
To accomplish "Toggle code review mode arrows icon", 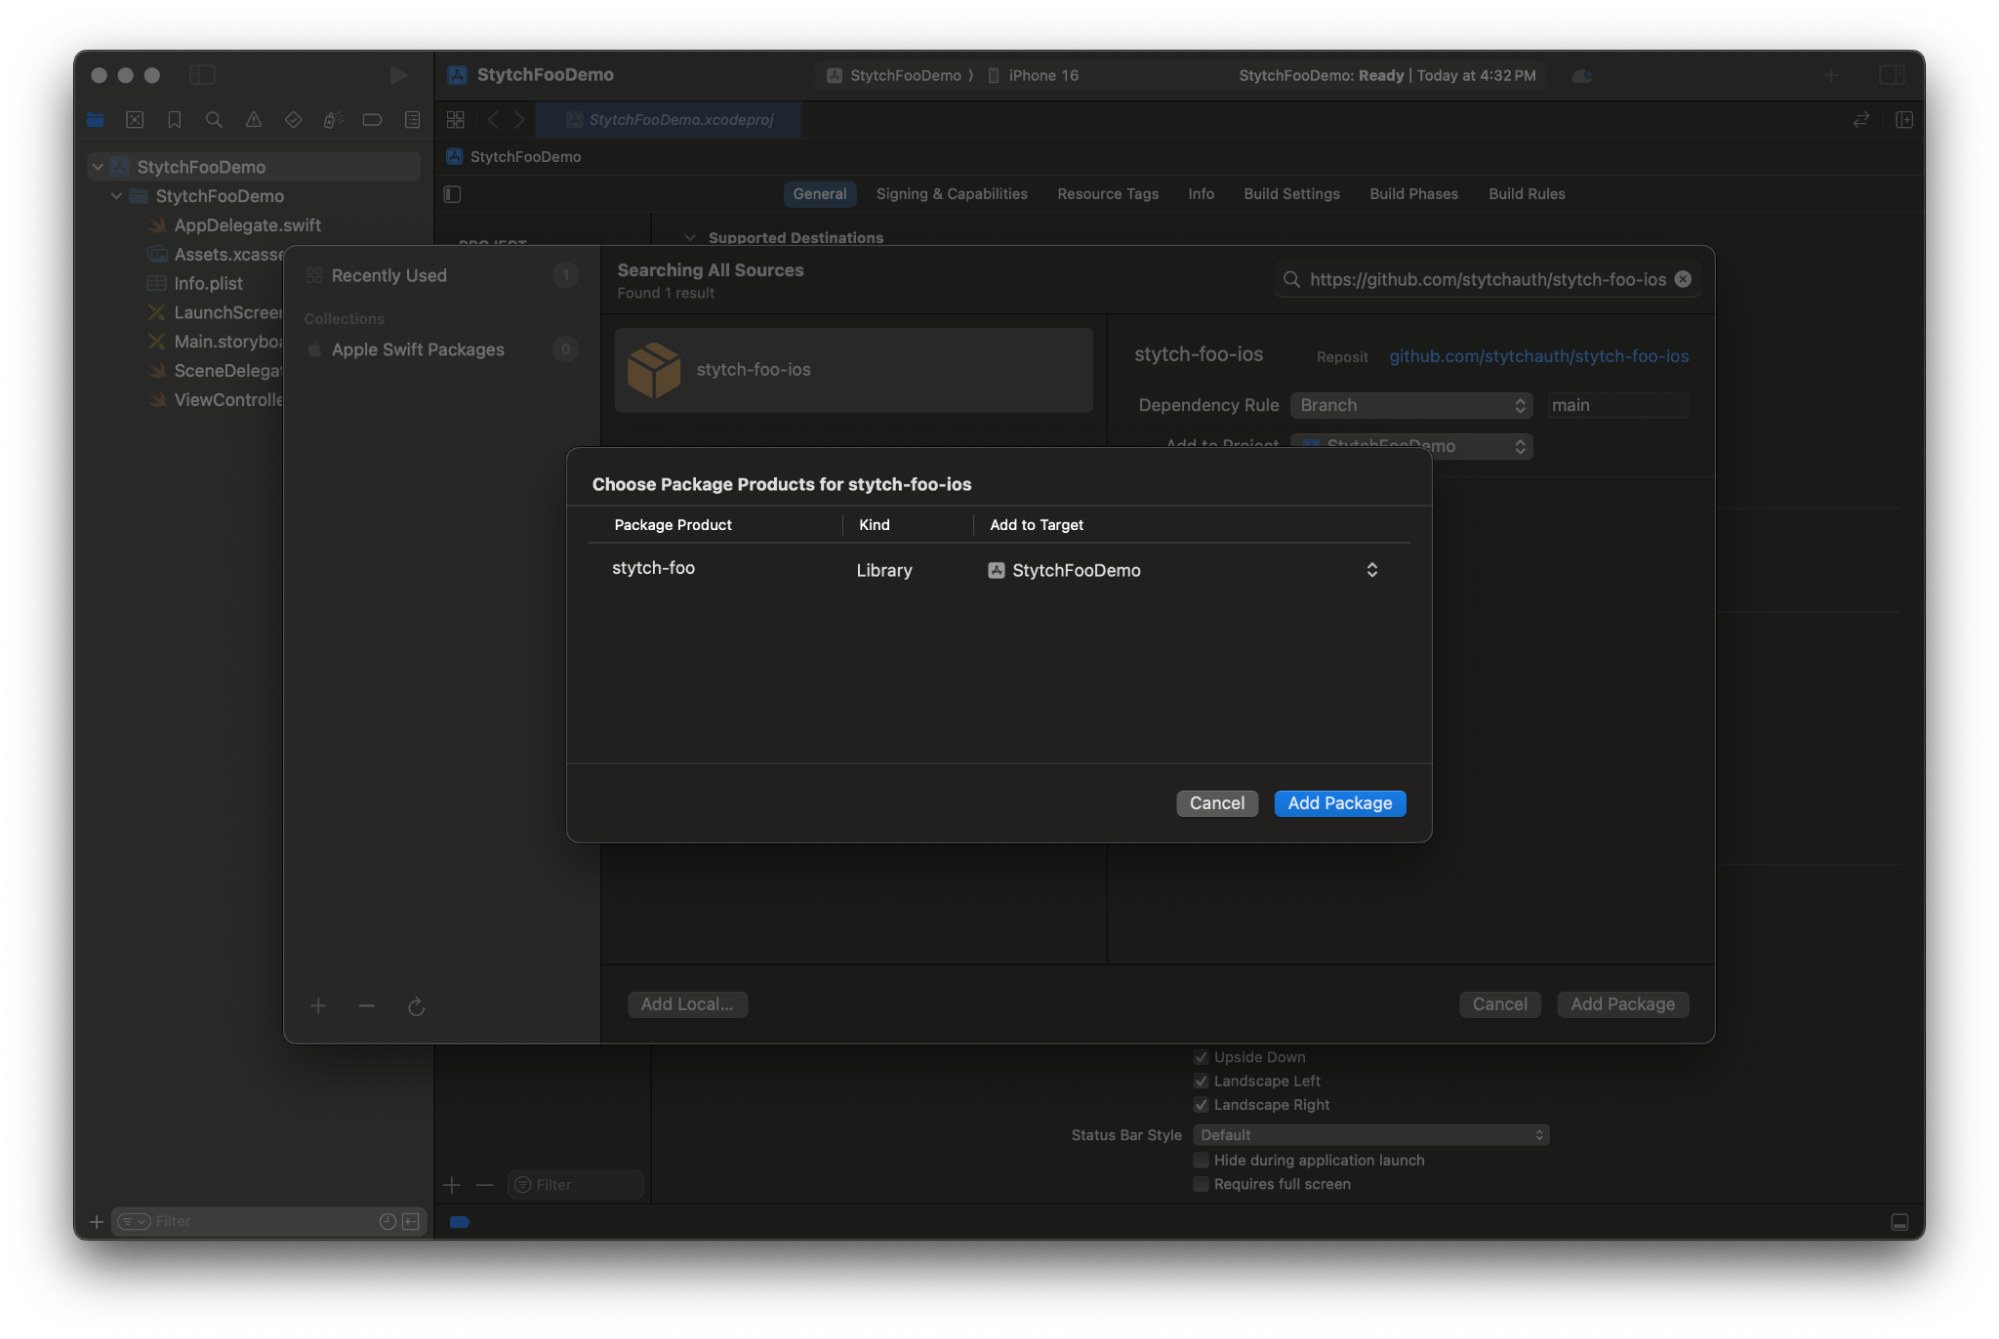I will 1861,120.
